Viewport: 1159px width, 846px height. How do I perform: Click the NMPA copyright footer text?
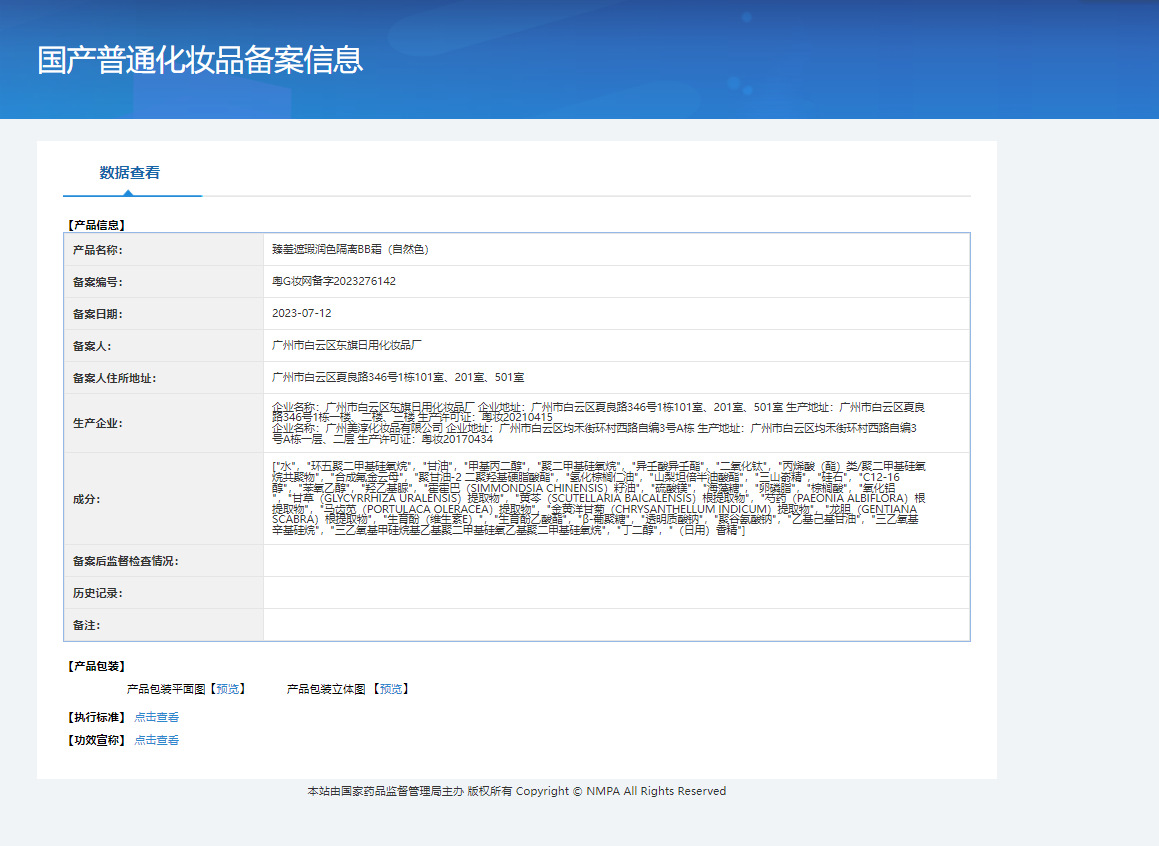click(517, 791)
